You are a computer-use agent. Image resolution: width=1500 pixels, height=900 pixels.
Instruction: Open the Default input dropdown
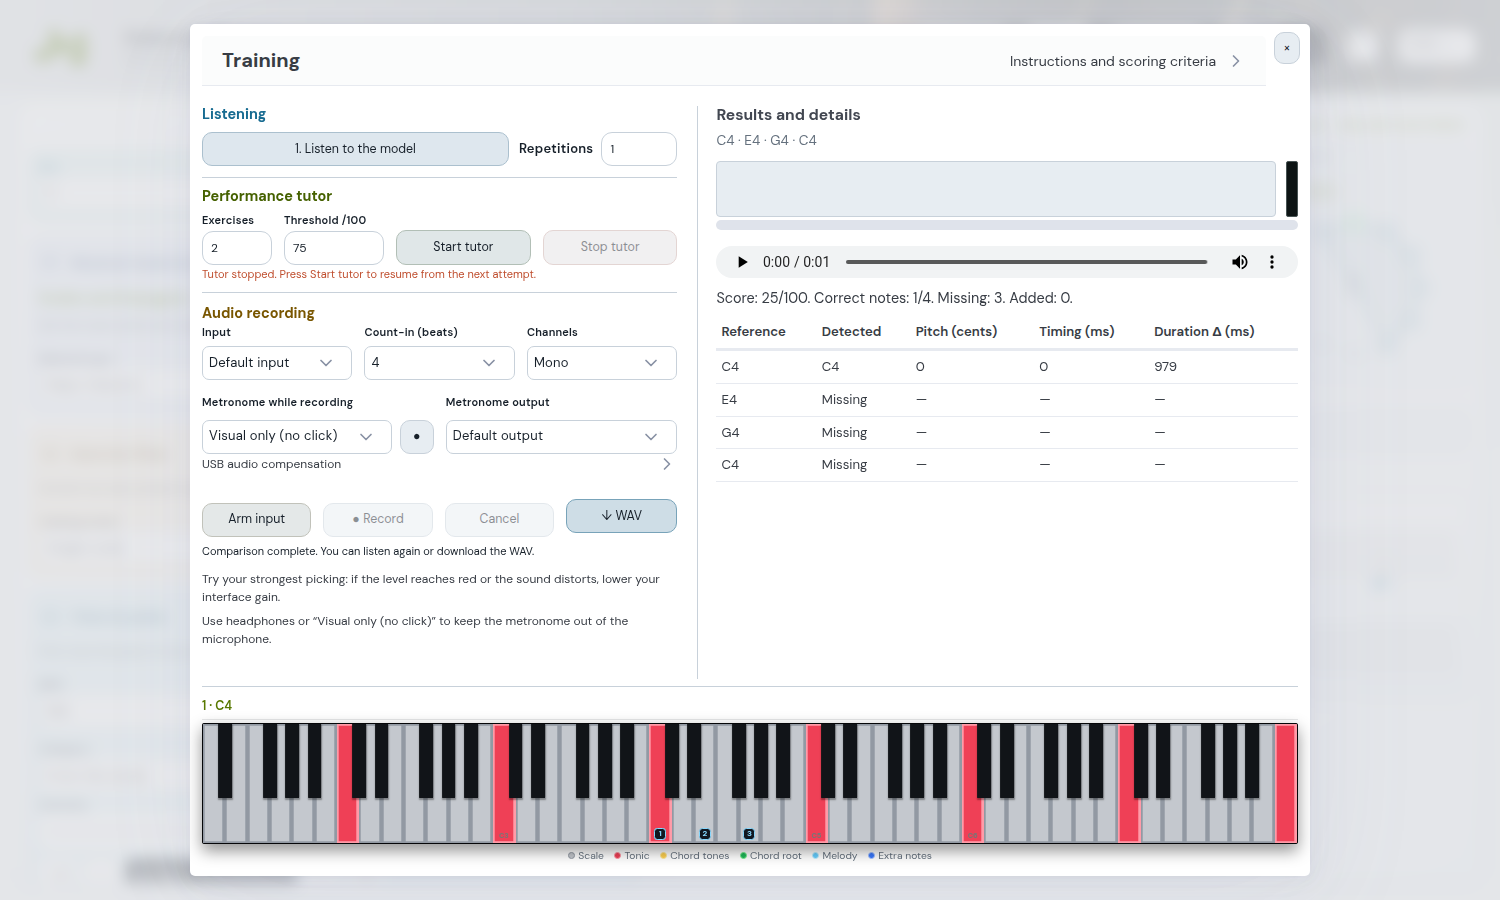277,363
